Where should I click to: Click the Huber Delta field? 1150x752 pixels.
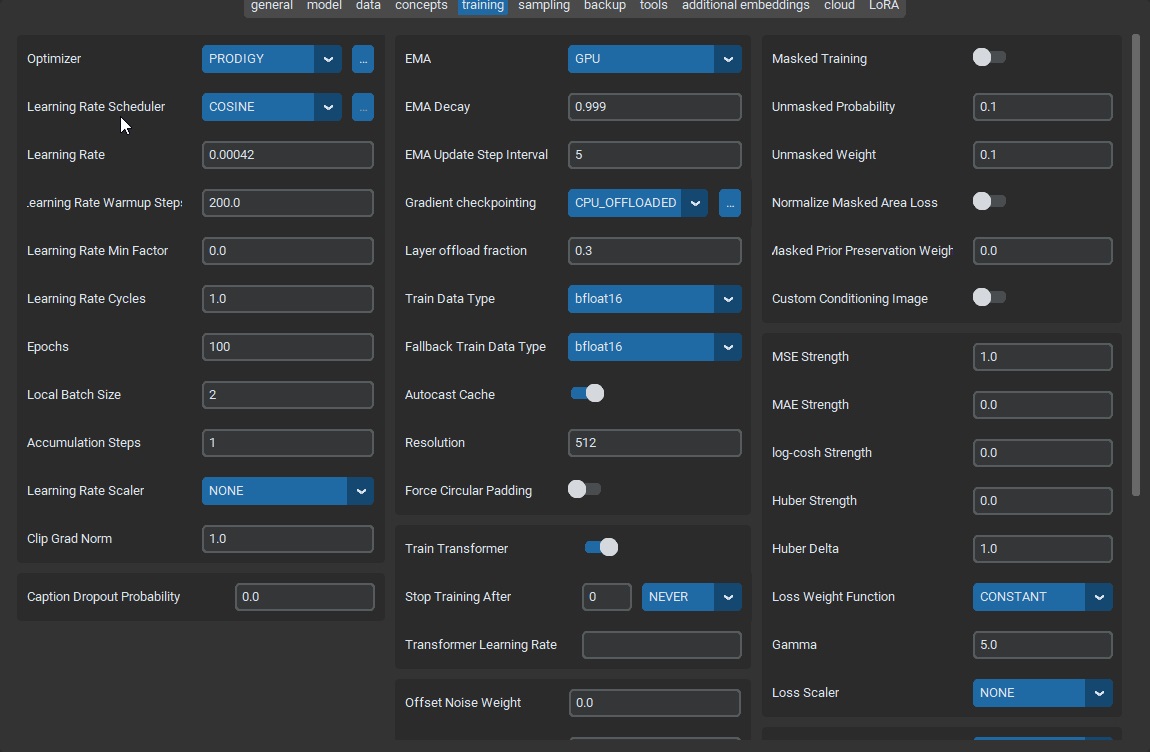pos(1042,549)
